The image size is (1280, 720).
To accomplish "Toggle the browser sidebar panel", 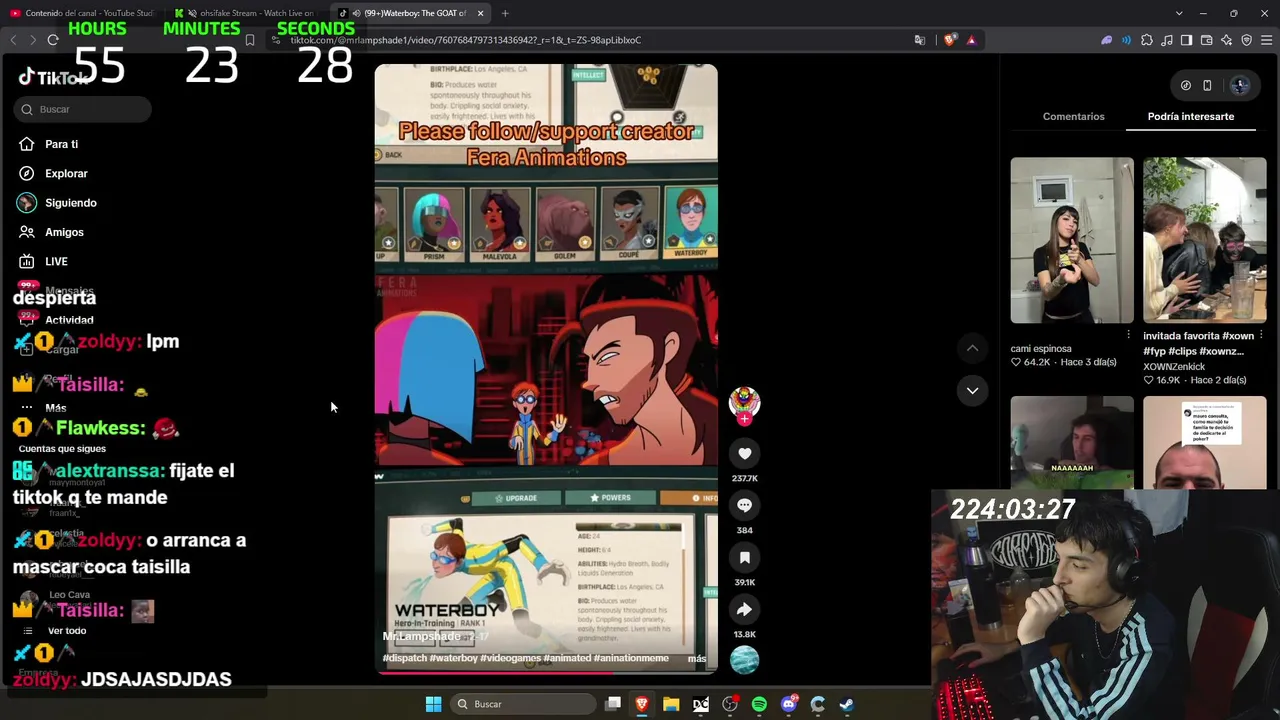I will click(1186, 40).
